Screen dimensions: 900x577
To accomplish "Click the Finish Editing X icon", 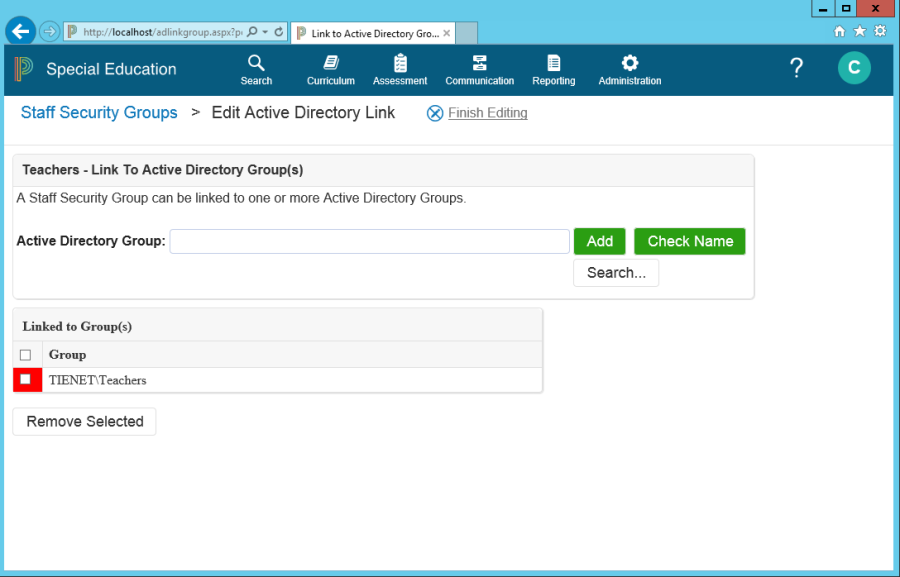I will (435, 113).
